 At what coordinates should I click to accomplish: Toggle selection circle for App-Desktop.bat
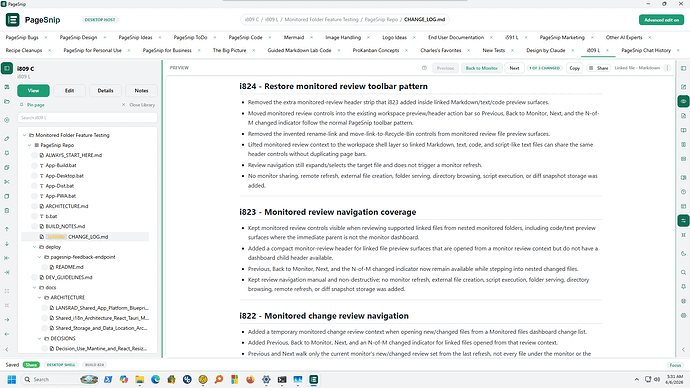pyautogui.click(x=34, y=176)
